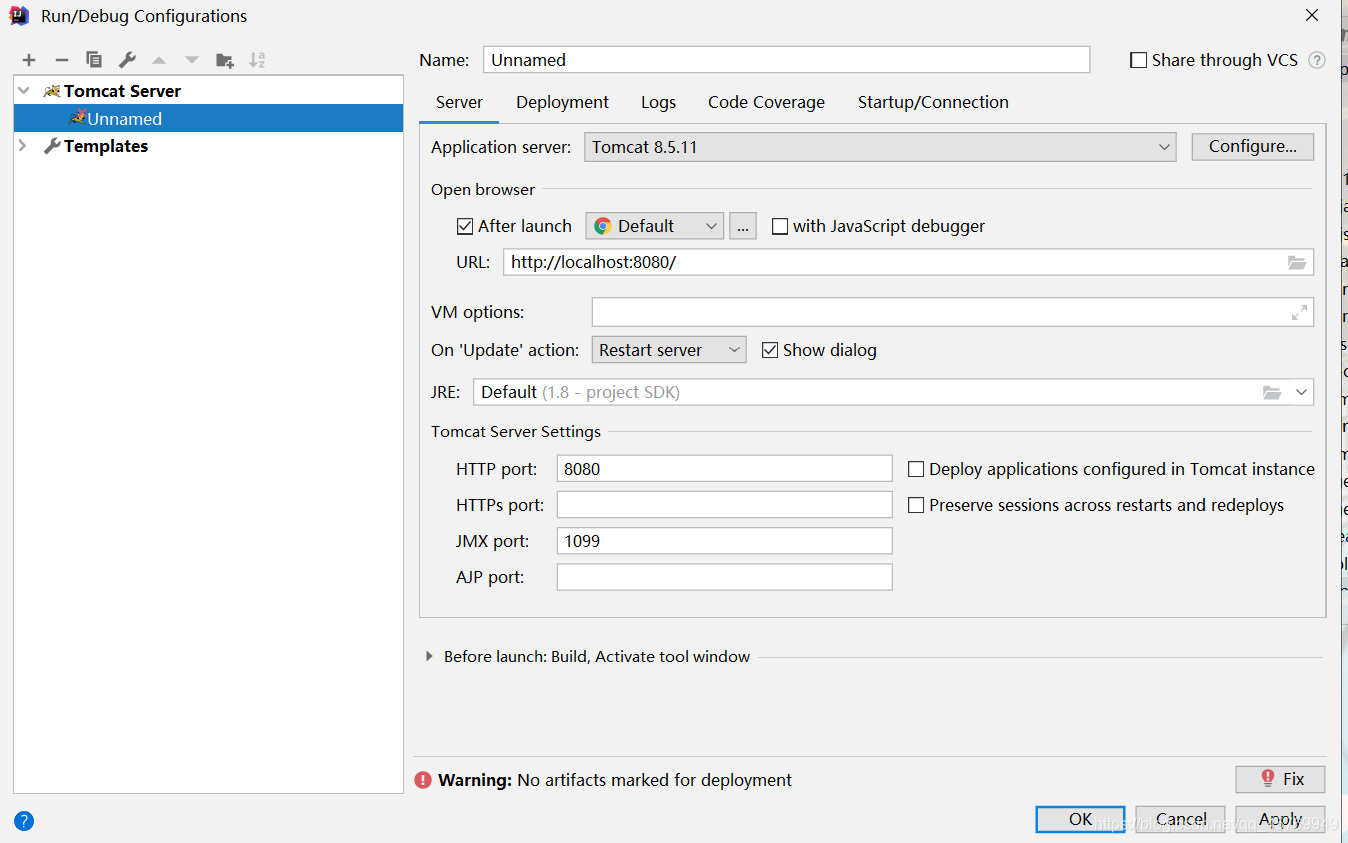The image size is (1348, 843).
Task: Move configuration up with the up arrow
Action: (x=159, y=60)
